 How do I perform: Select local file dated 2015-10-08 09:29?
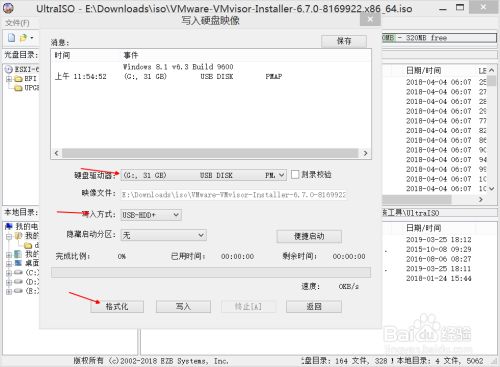point(439,249)
